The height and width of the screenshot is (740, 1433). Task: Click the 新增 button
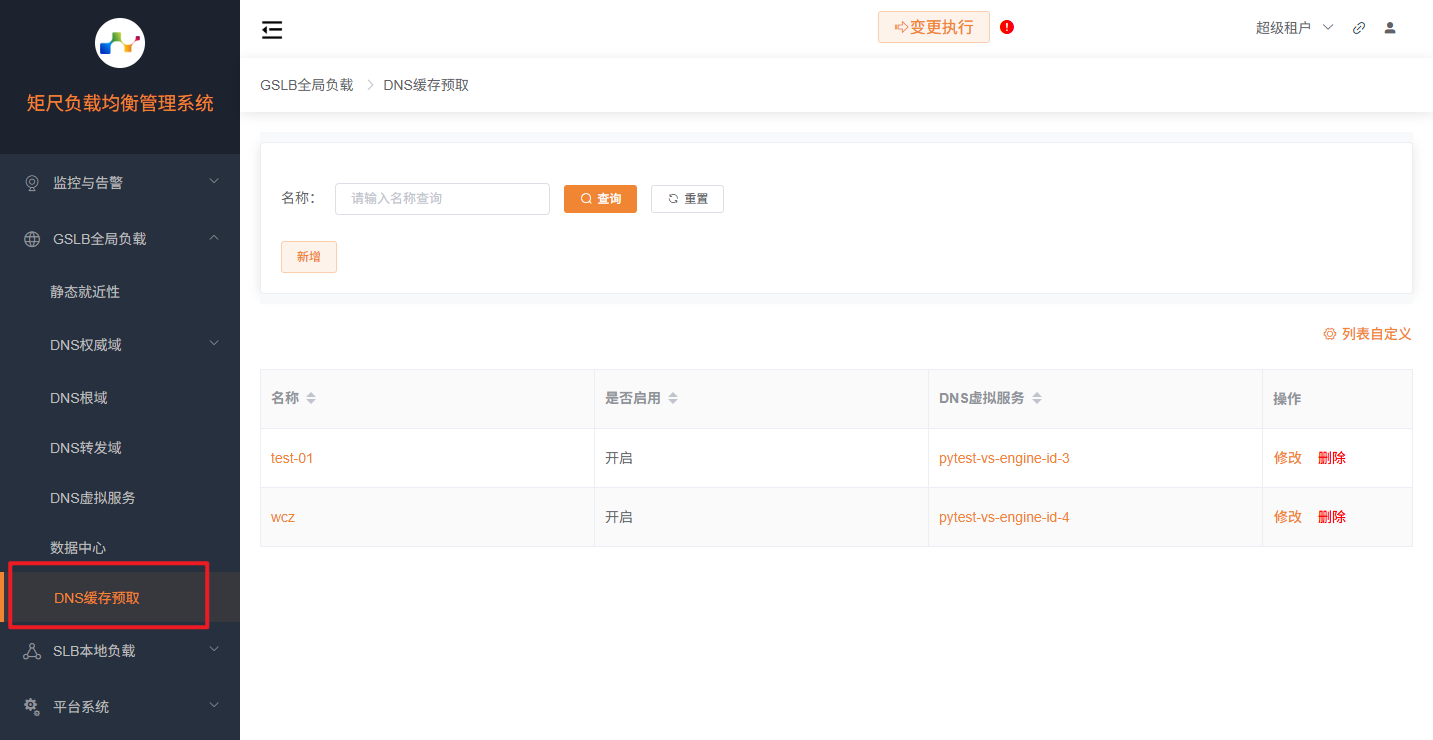pos(309,257)
